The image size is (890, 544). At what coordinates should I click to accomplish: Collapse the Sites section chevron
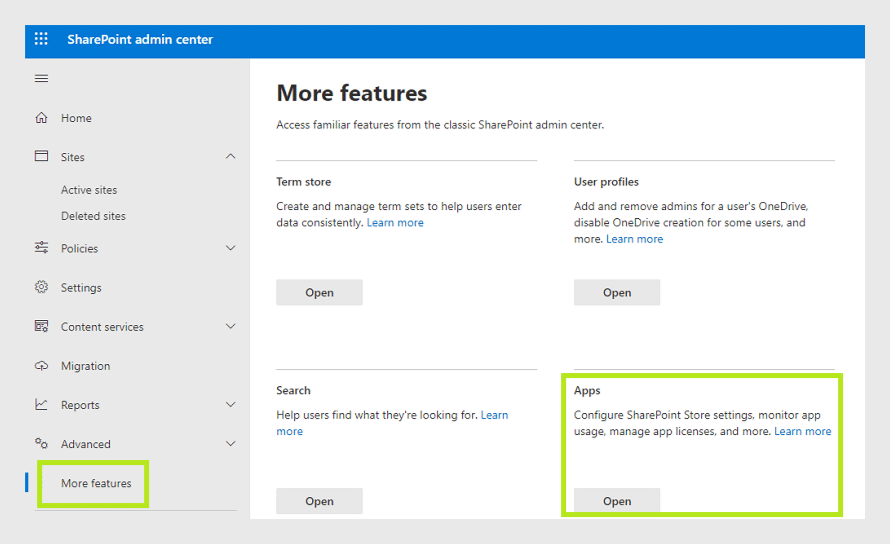pyautogui.click(x=230, y=156)
